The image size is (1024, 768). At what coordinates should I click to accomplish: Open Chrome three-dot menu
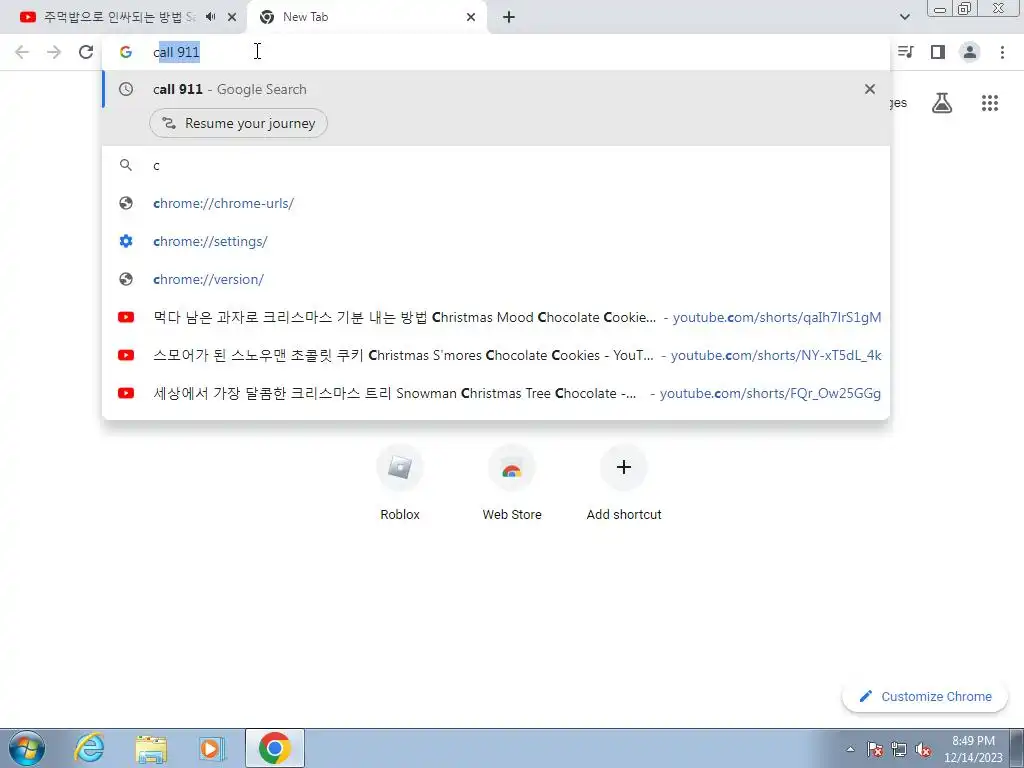(1002, 52)
